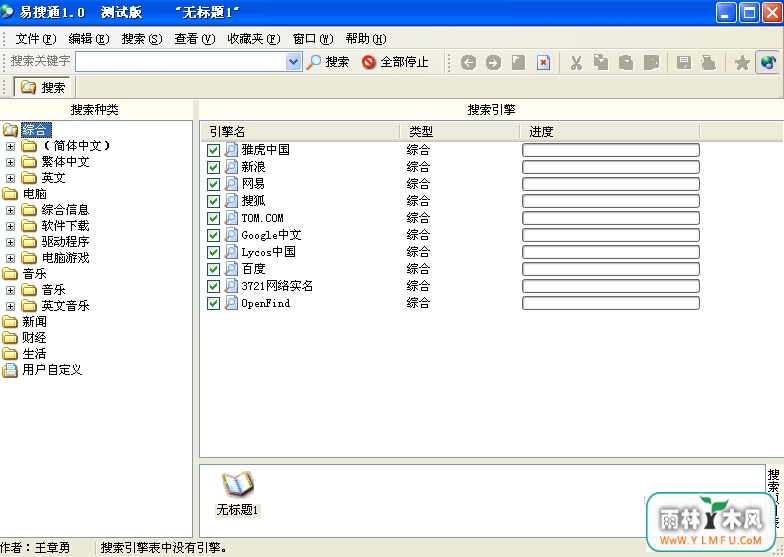This screenshot has height=557, width=784.
Task: Expand the 驱动程序 folder
Action: [x=10, y=242]
